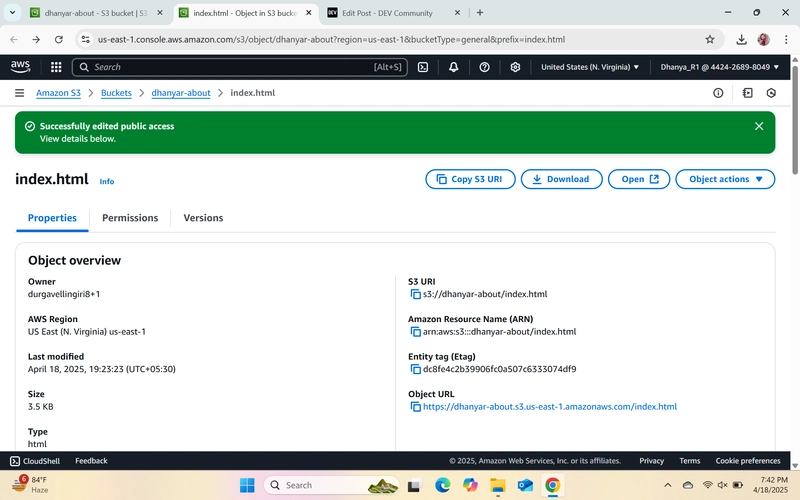Click the Download button

tap(561, 179)
